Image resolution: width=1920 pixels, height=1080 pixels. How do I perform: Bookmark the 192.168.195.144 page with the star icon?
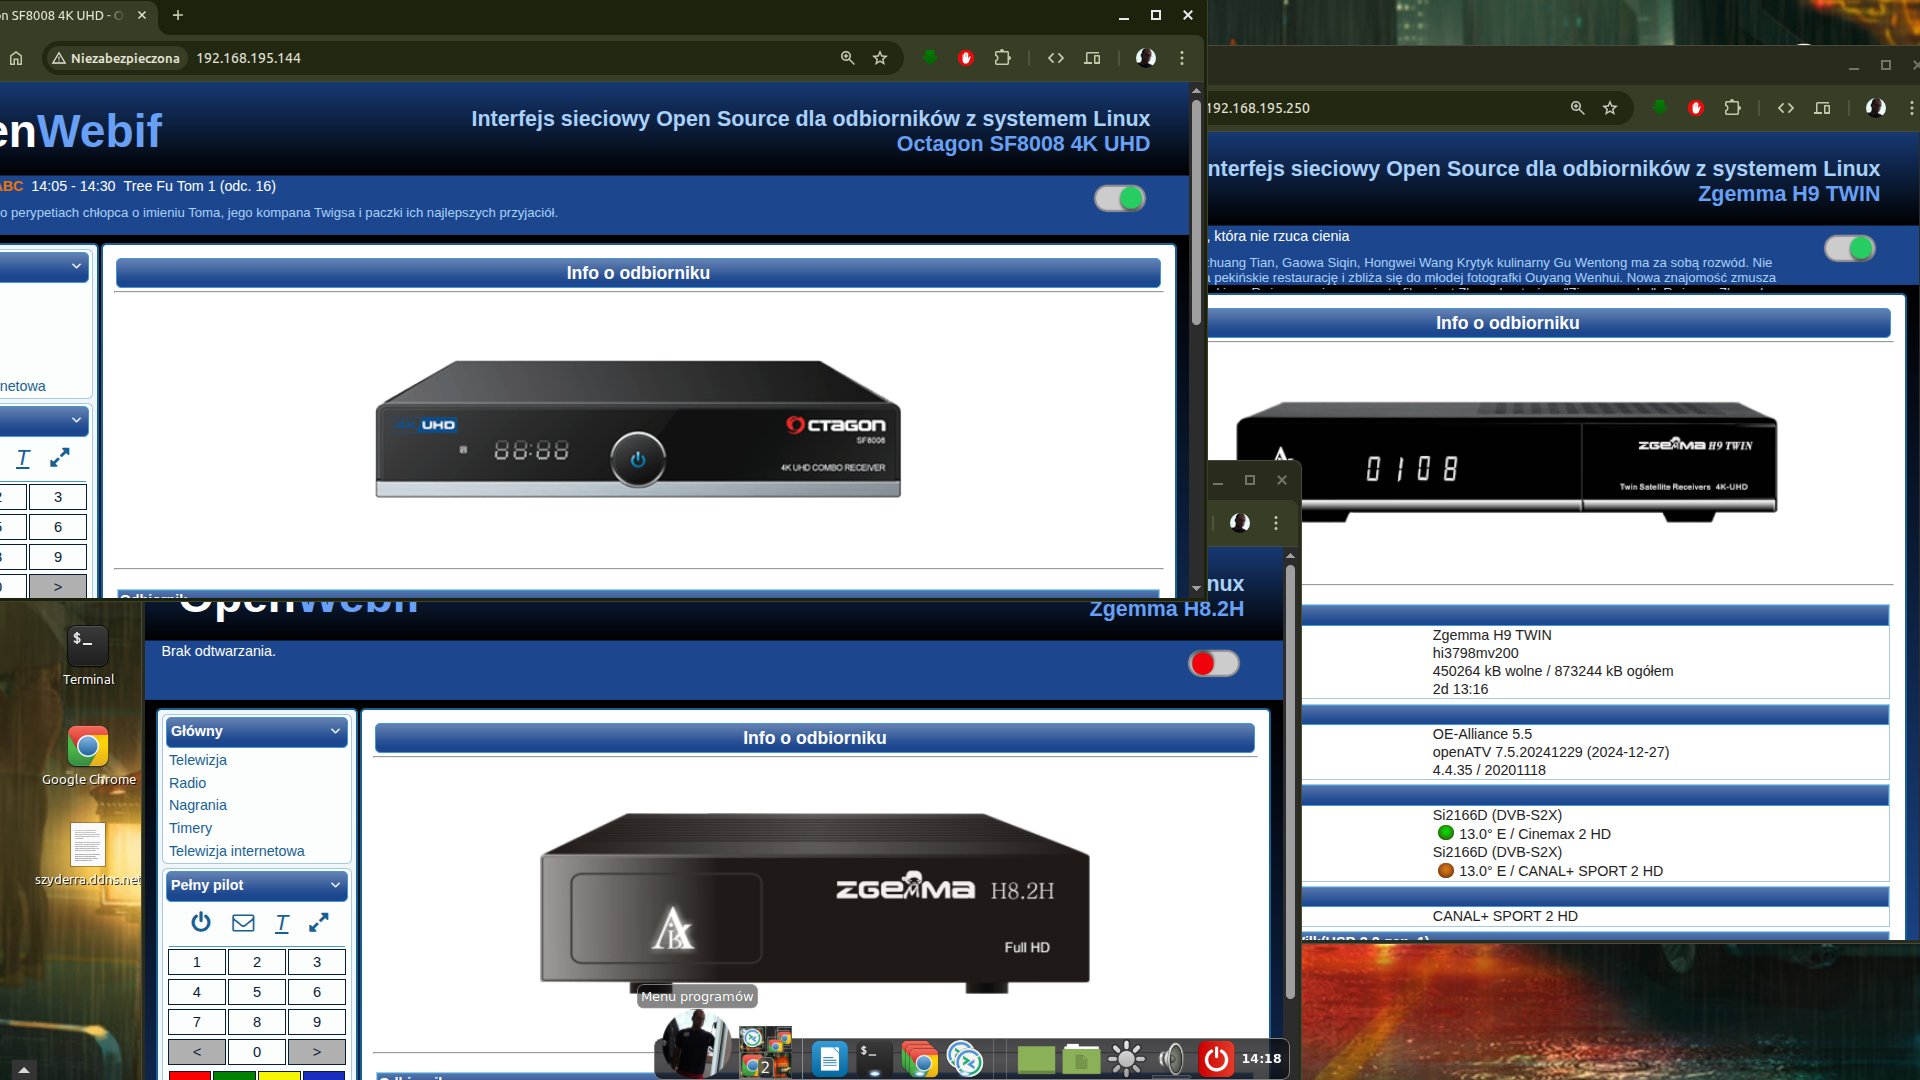tap(880, 58)
